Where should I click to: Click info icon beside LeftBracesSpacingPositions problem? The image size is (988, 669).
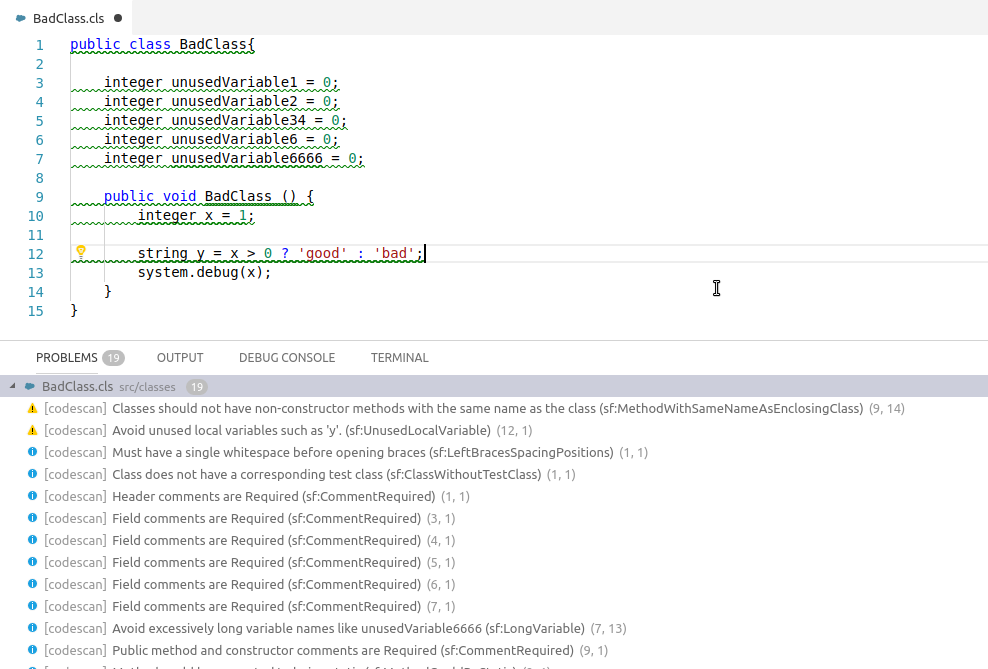[x=33, y=452]
